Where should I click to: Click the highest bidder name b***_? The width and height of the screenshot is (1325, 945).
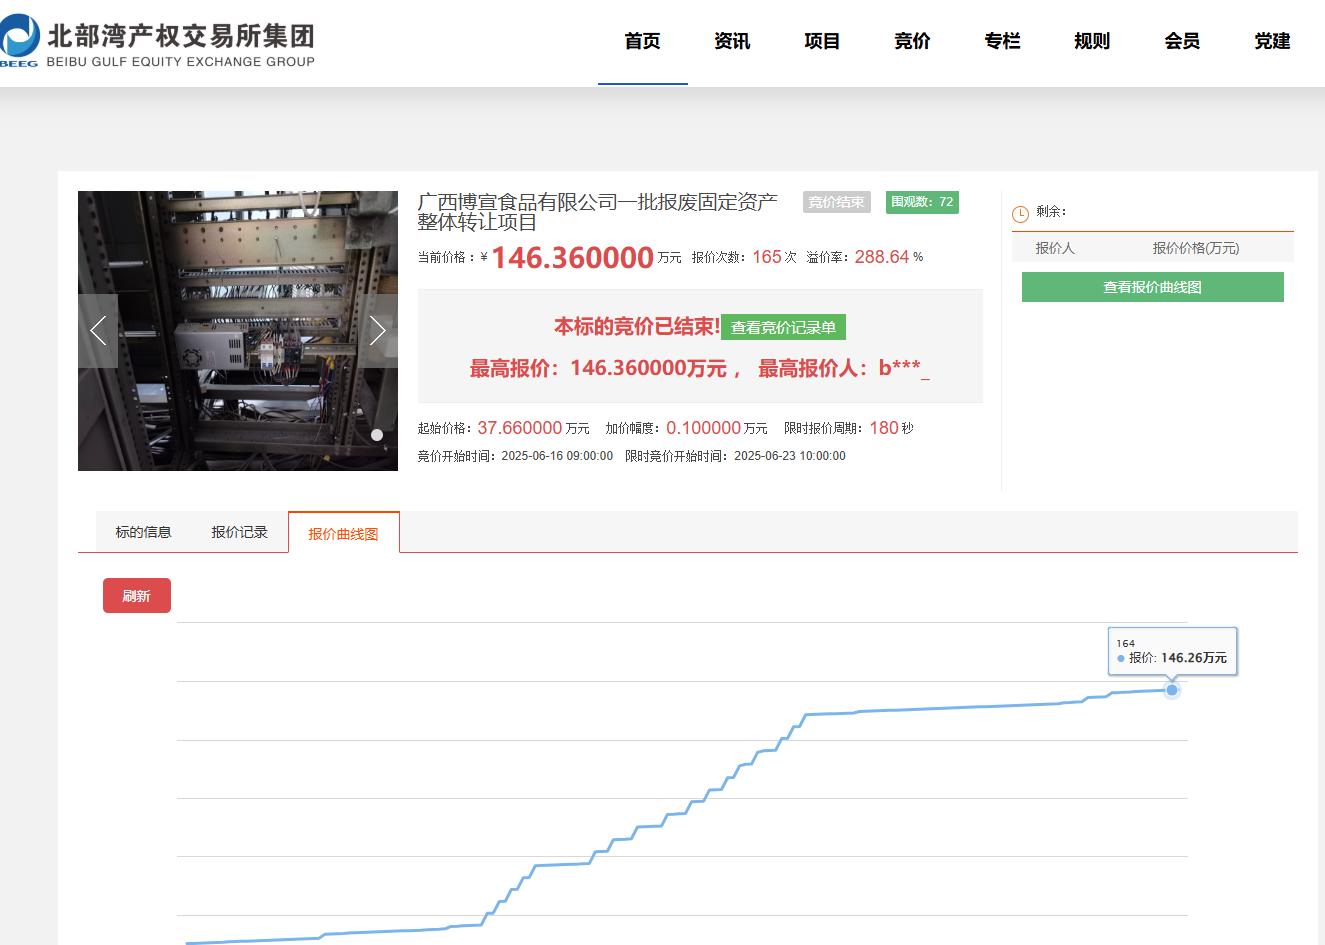coord(904,369)
